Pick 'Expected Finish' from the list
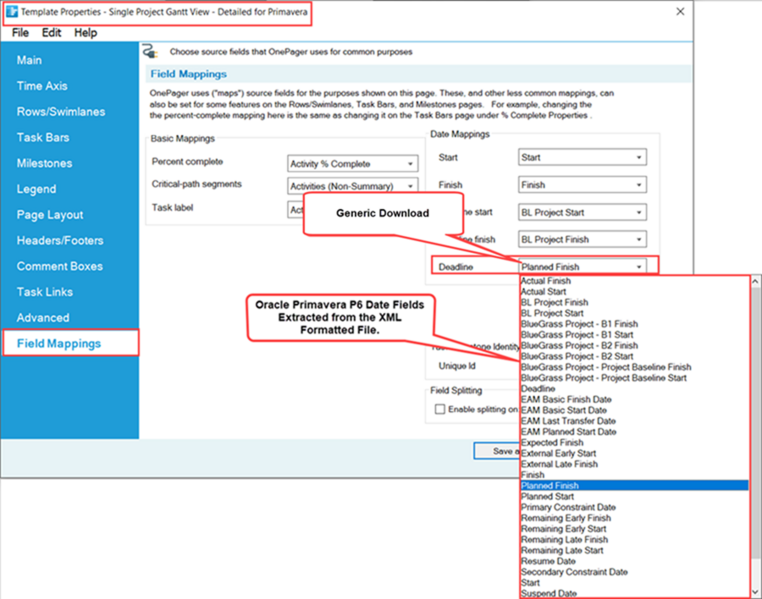Screen dimensions: 762x599 634,443
